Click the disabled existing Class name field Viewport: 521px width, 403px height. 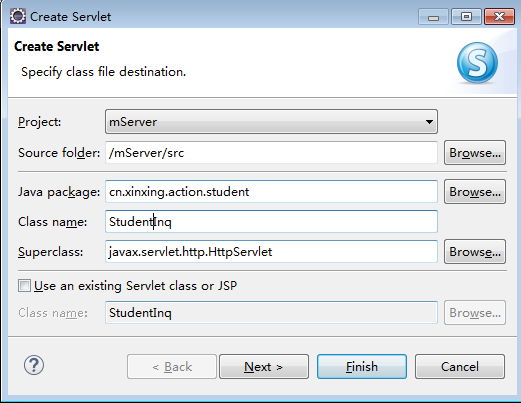pos(271,313)
